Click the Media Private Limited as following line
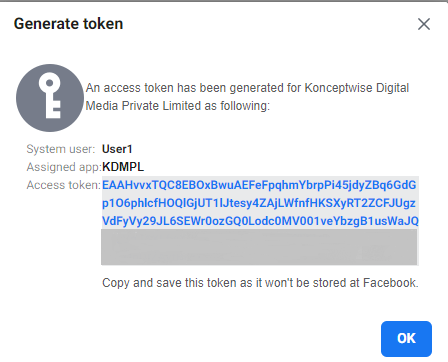448x362 pixels. click(x=178, y=106)
